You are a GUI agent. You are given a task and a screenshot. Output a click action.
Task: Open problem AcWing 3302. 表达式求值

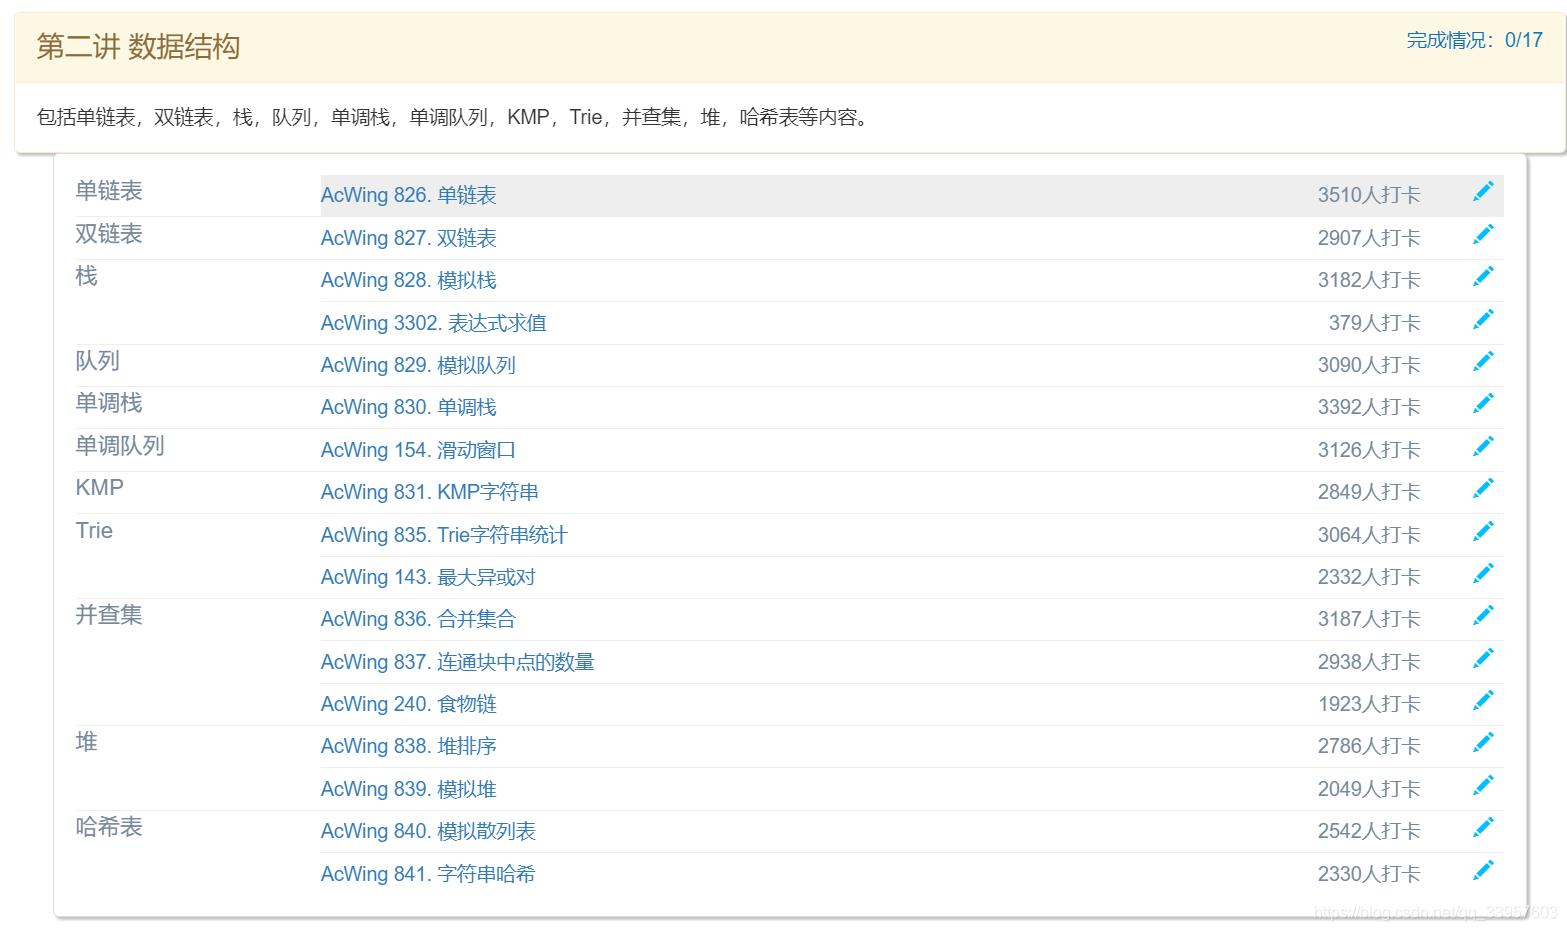click(x=433, y=323)
